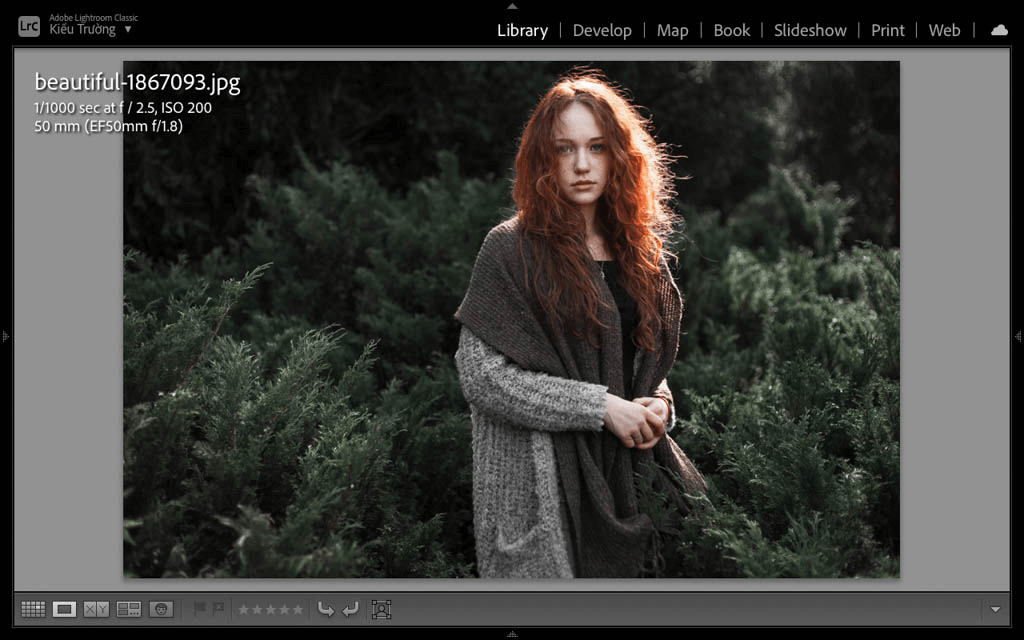The image size is (1024, 640).
Task: Switch to Web module
Action: pyautogui.click(x=944, y=30)
